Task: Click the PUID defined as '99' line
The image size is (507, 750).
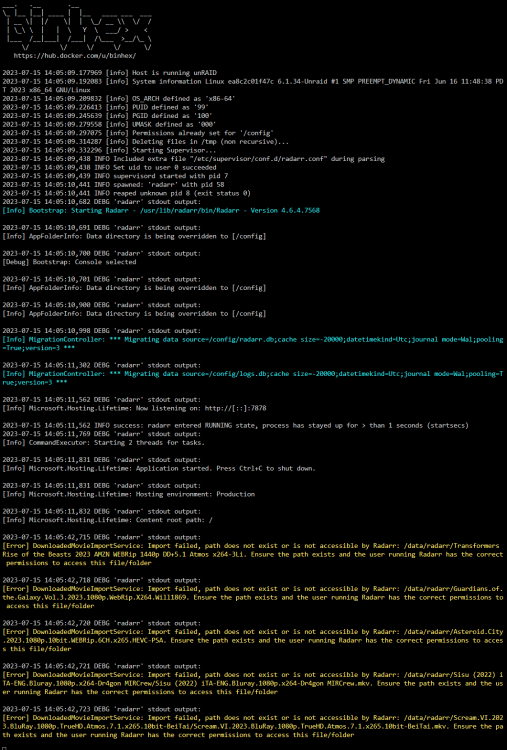Action: click(105, 107)
